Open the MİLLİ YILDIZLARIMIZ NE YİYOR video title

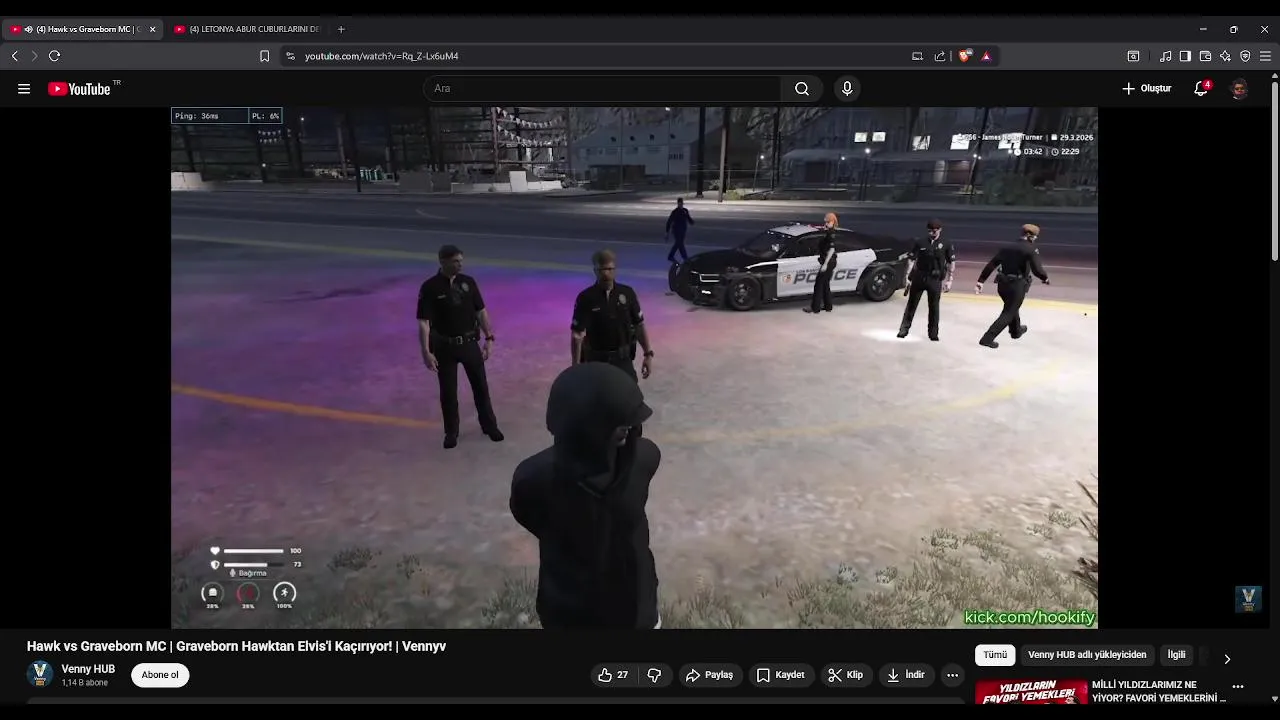pos(1159,691)
